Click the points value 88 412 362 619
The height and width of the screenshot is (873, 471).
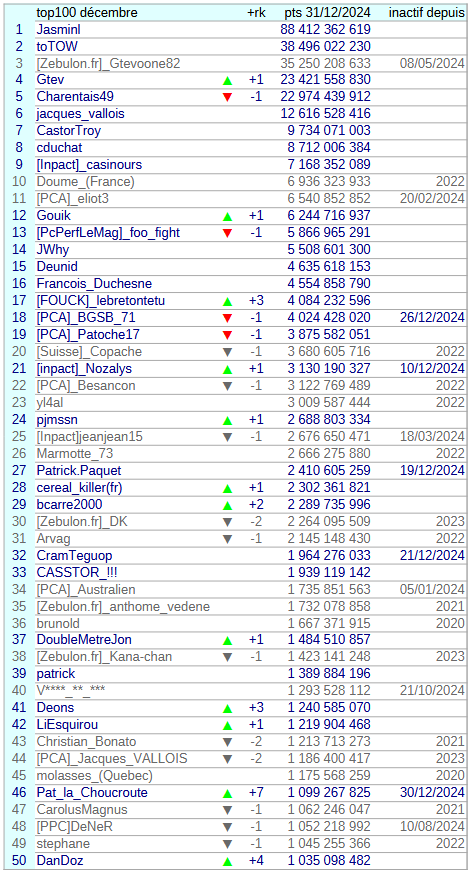(x=326, y=30)
